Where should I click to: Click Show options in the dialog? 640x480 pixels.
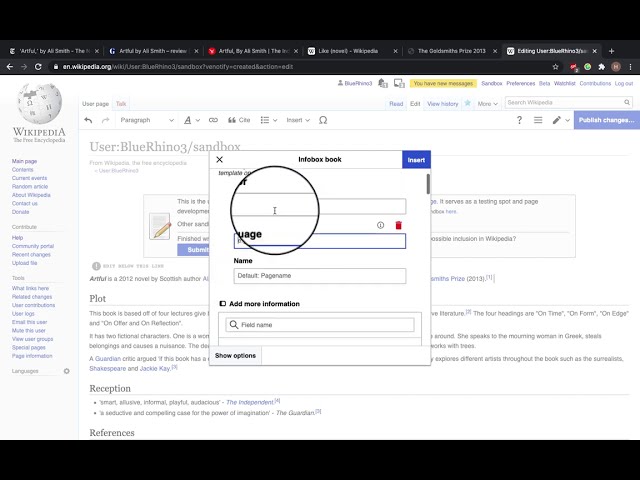pyautogui.click(x=236, y=356)
